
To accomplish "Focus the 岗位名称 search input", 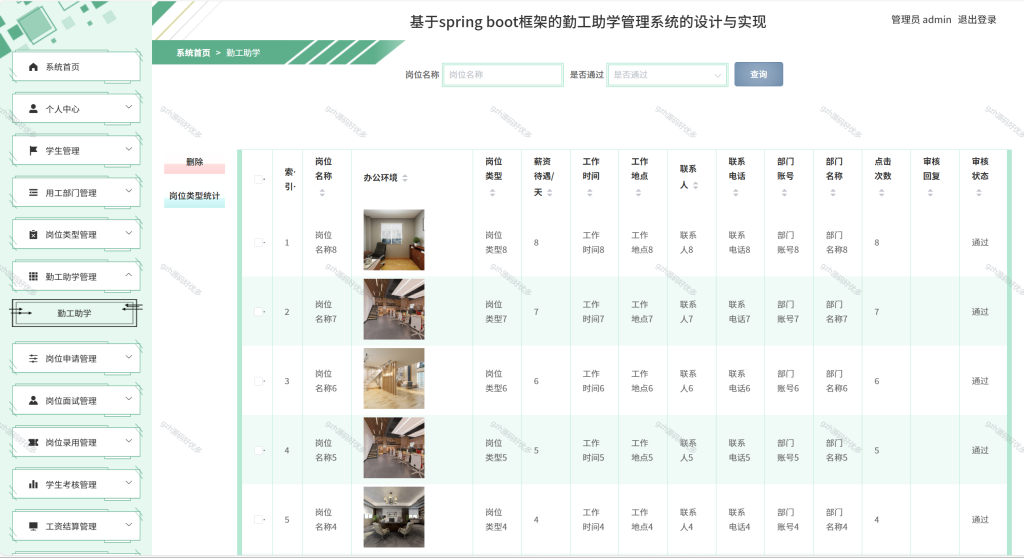I will [x=502, y=74].
